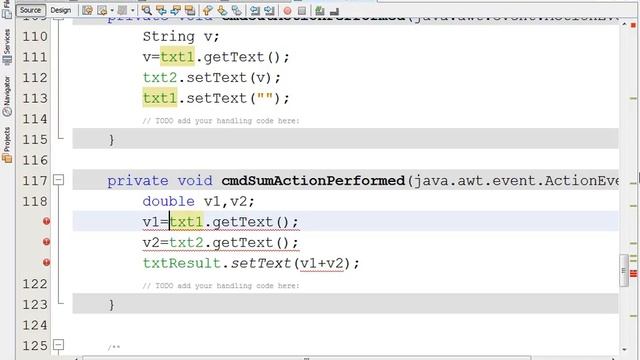Click the TODO comment on line 122

tap(221, 286)
